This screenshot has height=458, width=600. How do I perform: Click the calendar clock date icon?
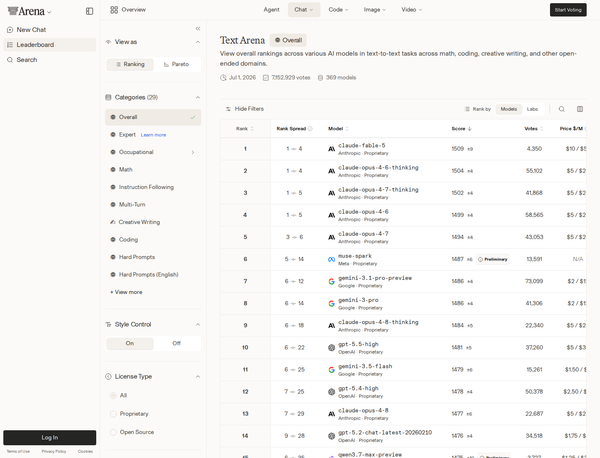[x=223, y=78]
